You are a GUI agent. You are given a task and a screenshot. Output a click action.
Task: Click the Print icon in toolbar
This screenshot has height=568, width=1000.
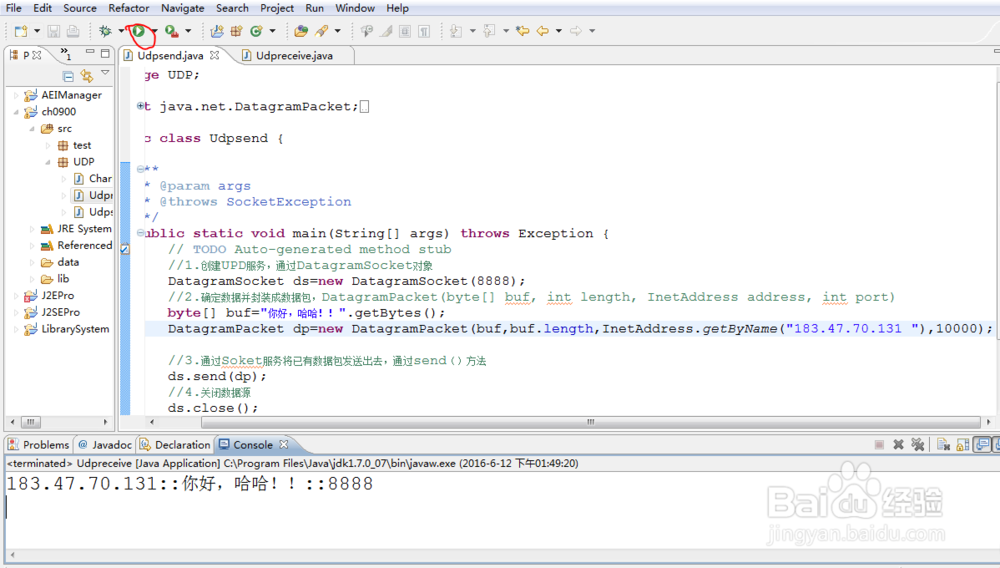(x=73, y=31)
